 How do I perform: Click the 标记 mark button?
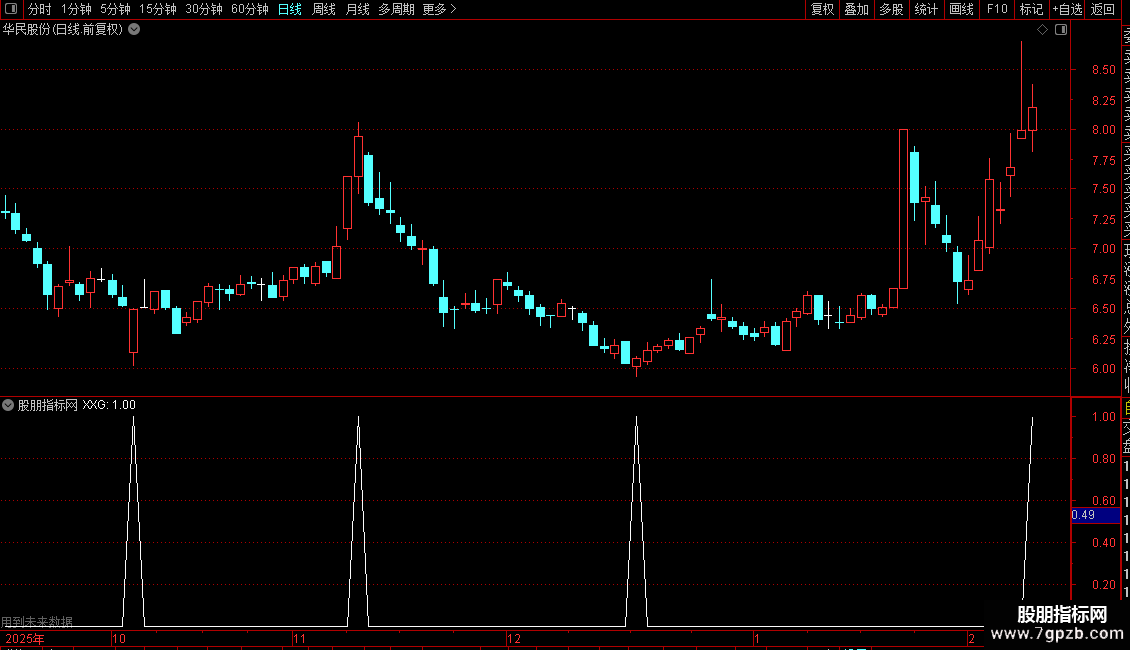(1031, 9)
